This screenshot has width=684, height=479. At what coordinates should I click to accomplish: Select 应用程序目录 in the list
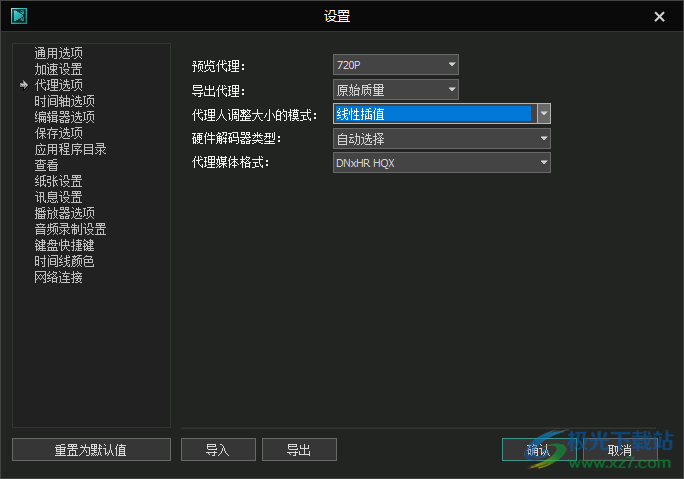tap(70, 149)
